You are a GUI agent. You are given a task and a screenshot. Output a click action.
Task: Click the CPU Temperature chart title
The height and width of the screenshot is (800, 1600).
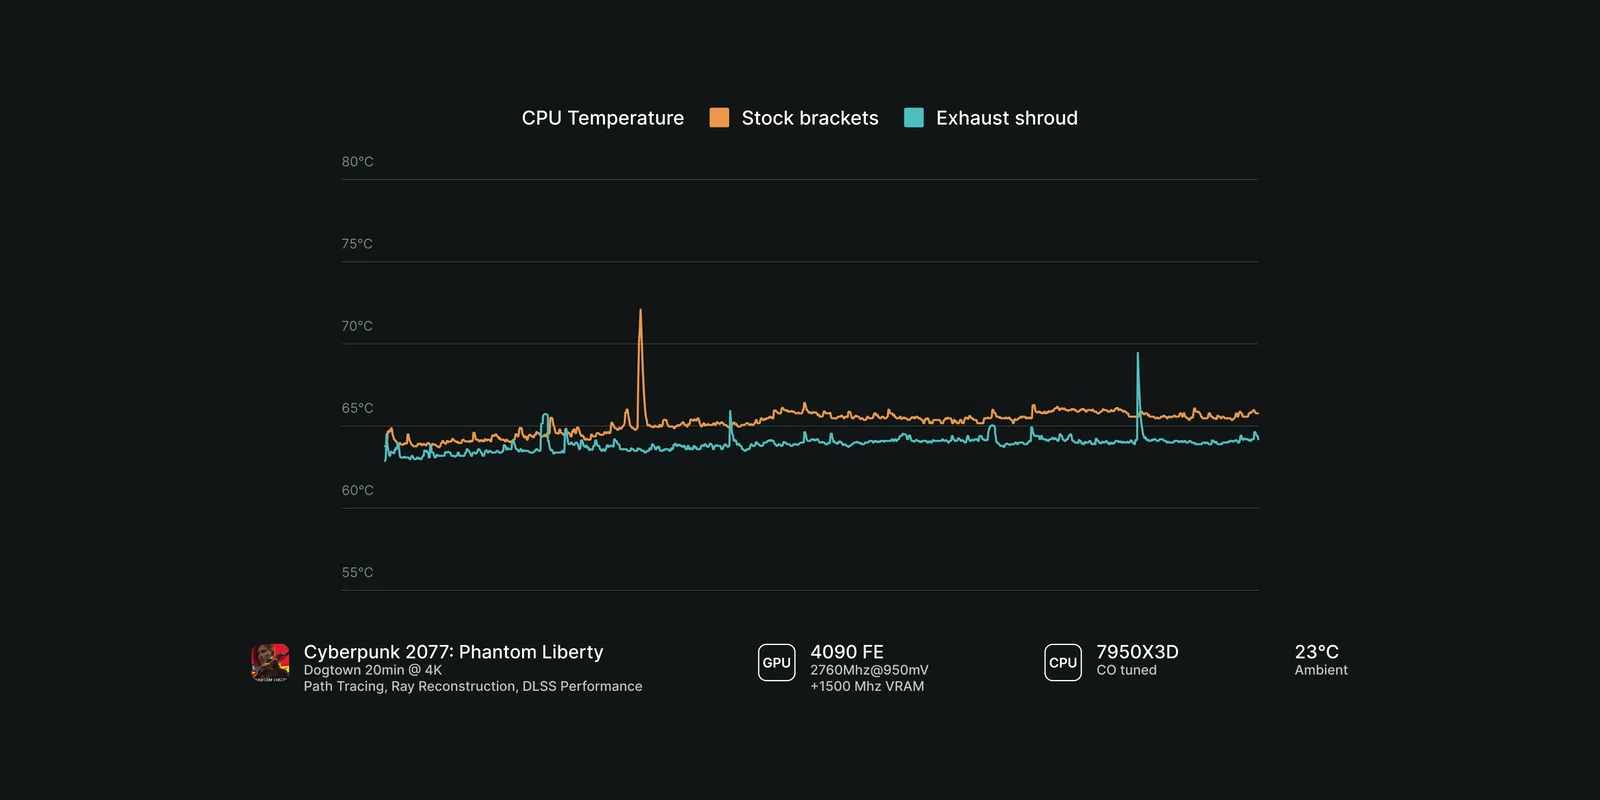[603, 118]
